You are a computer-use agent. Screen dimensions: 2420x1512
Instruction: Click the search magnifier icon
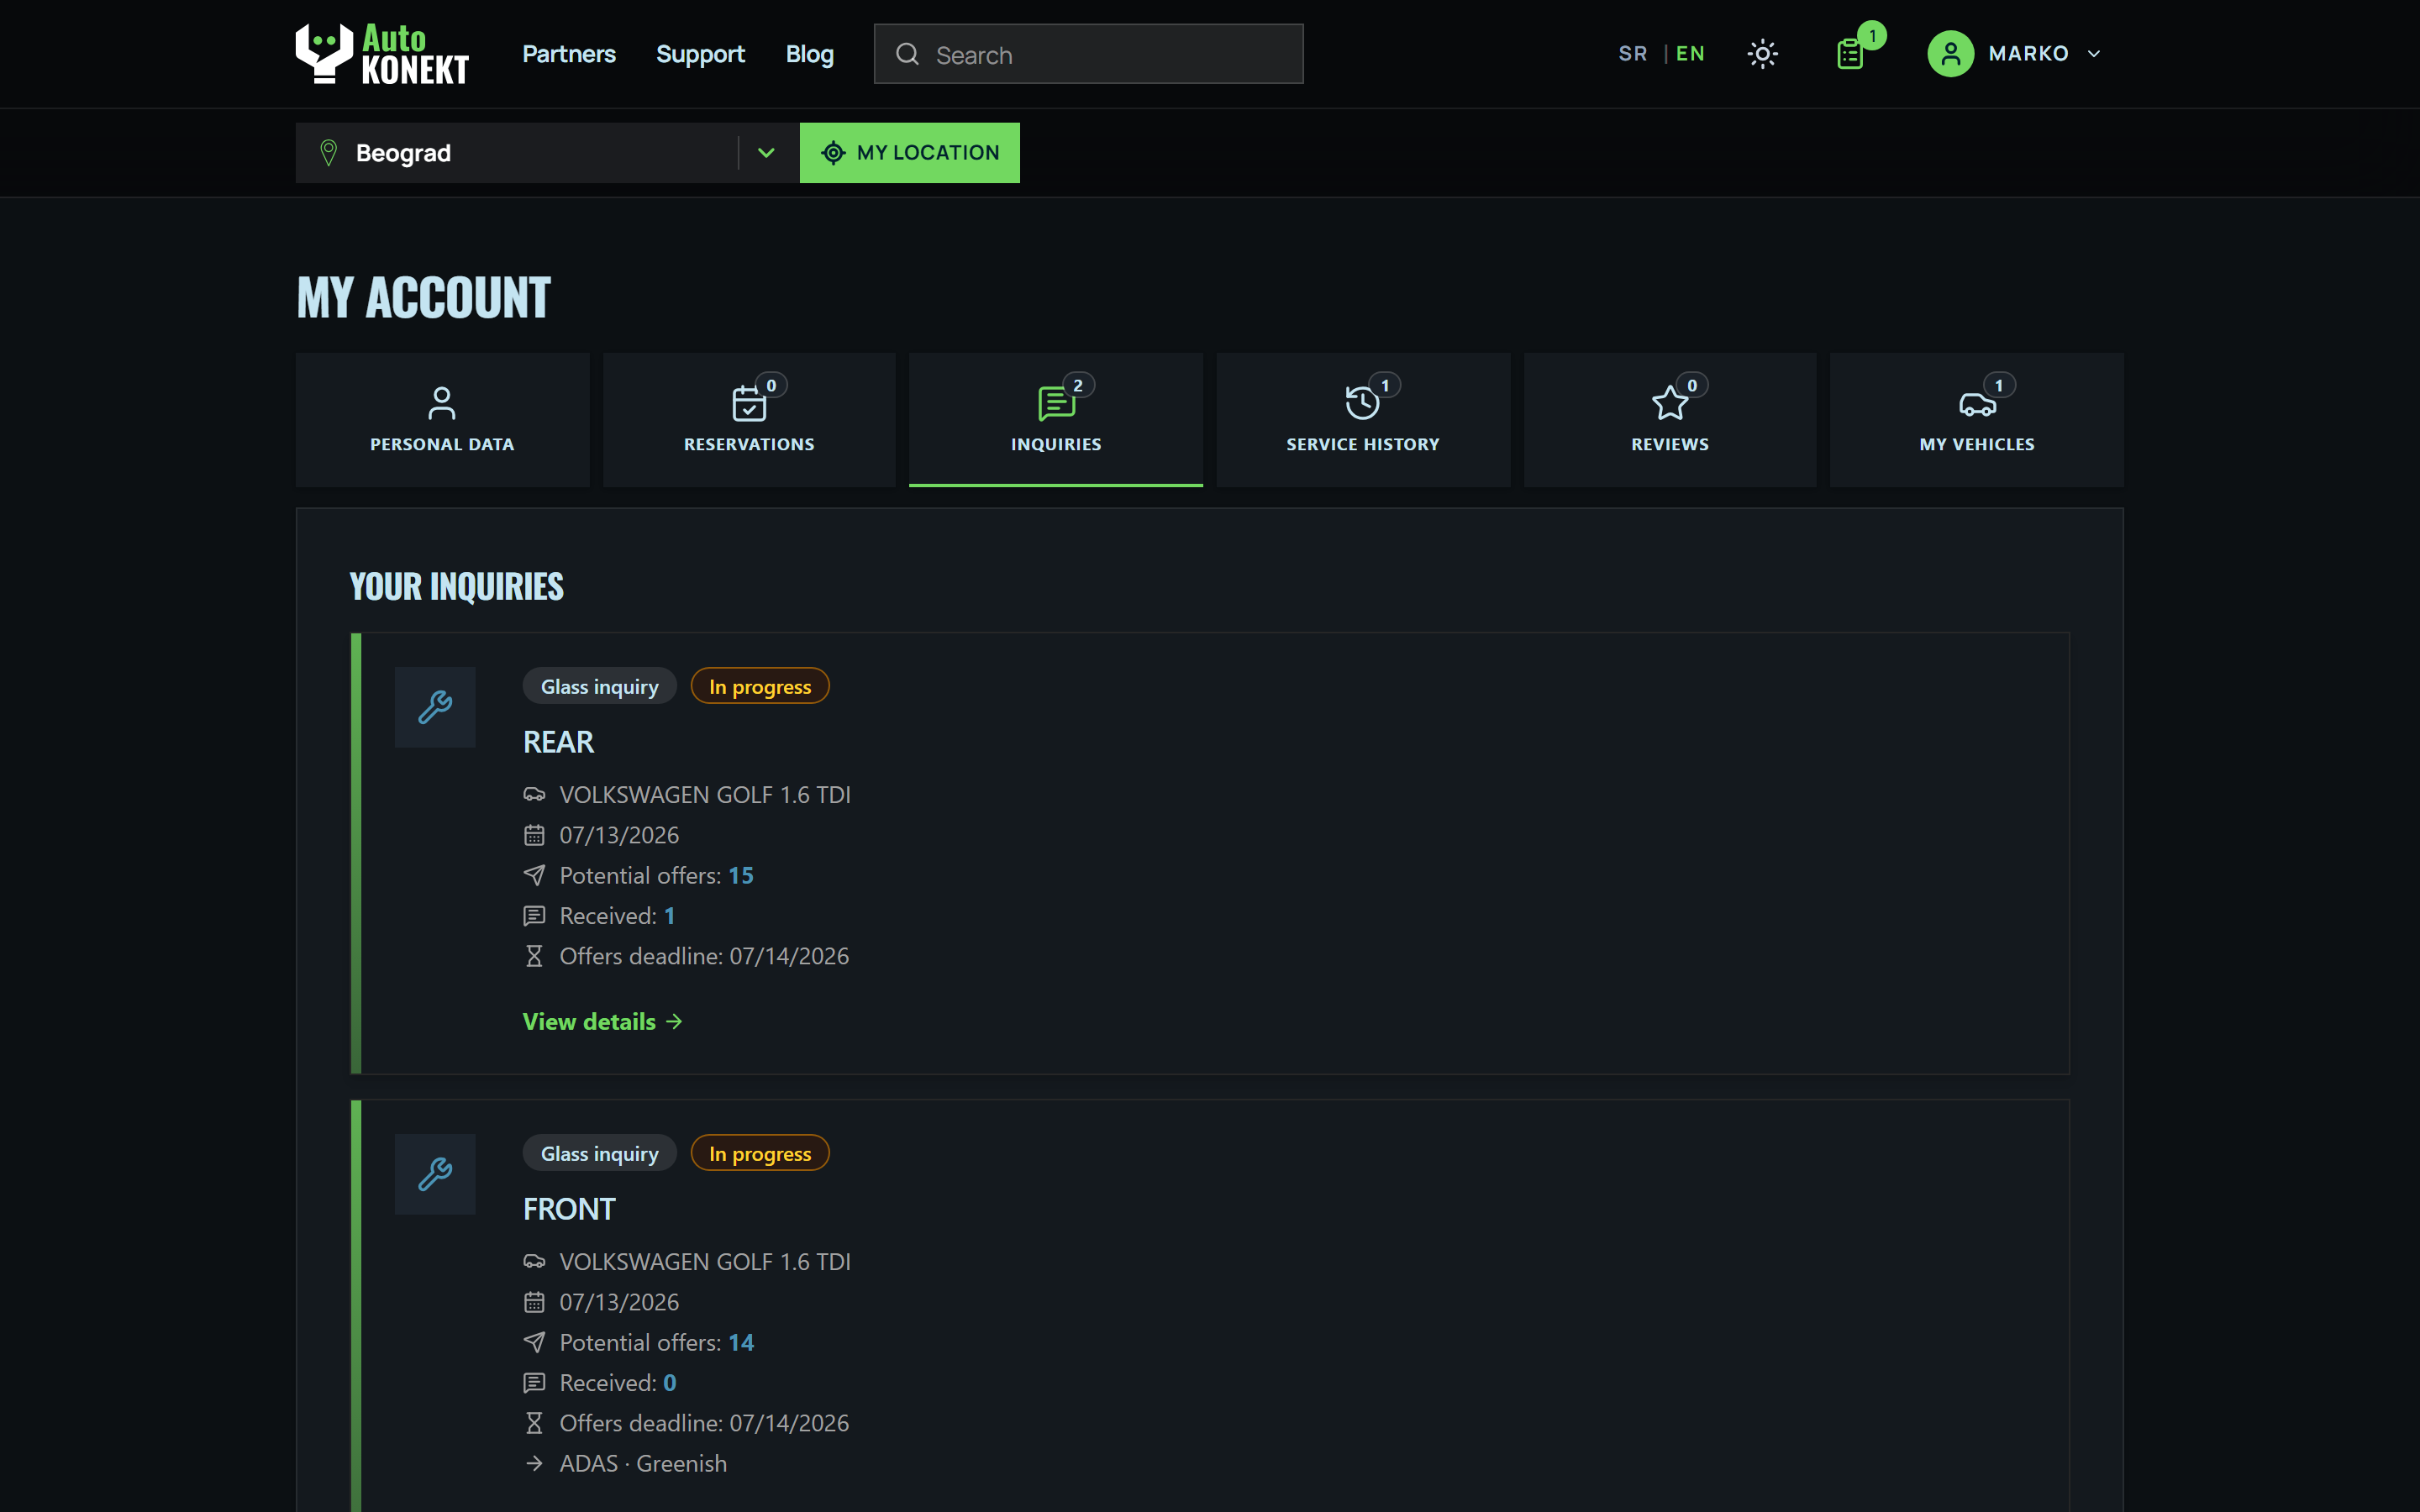pyautogui.click(x=907, y=54)
